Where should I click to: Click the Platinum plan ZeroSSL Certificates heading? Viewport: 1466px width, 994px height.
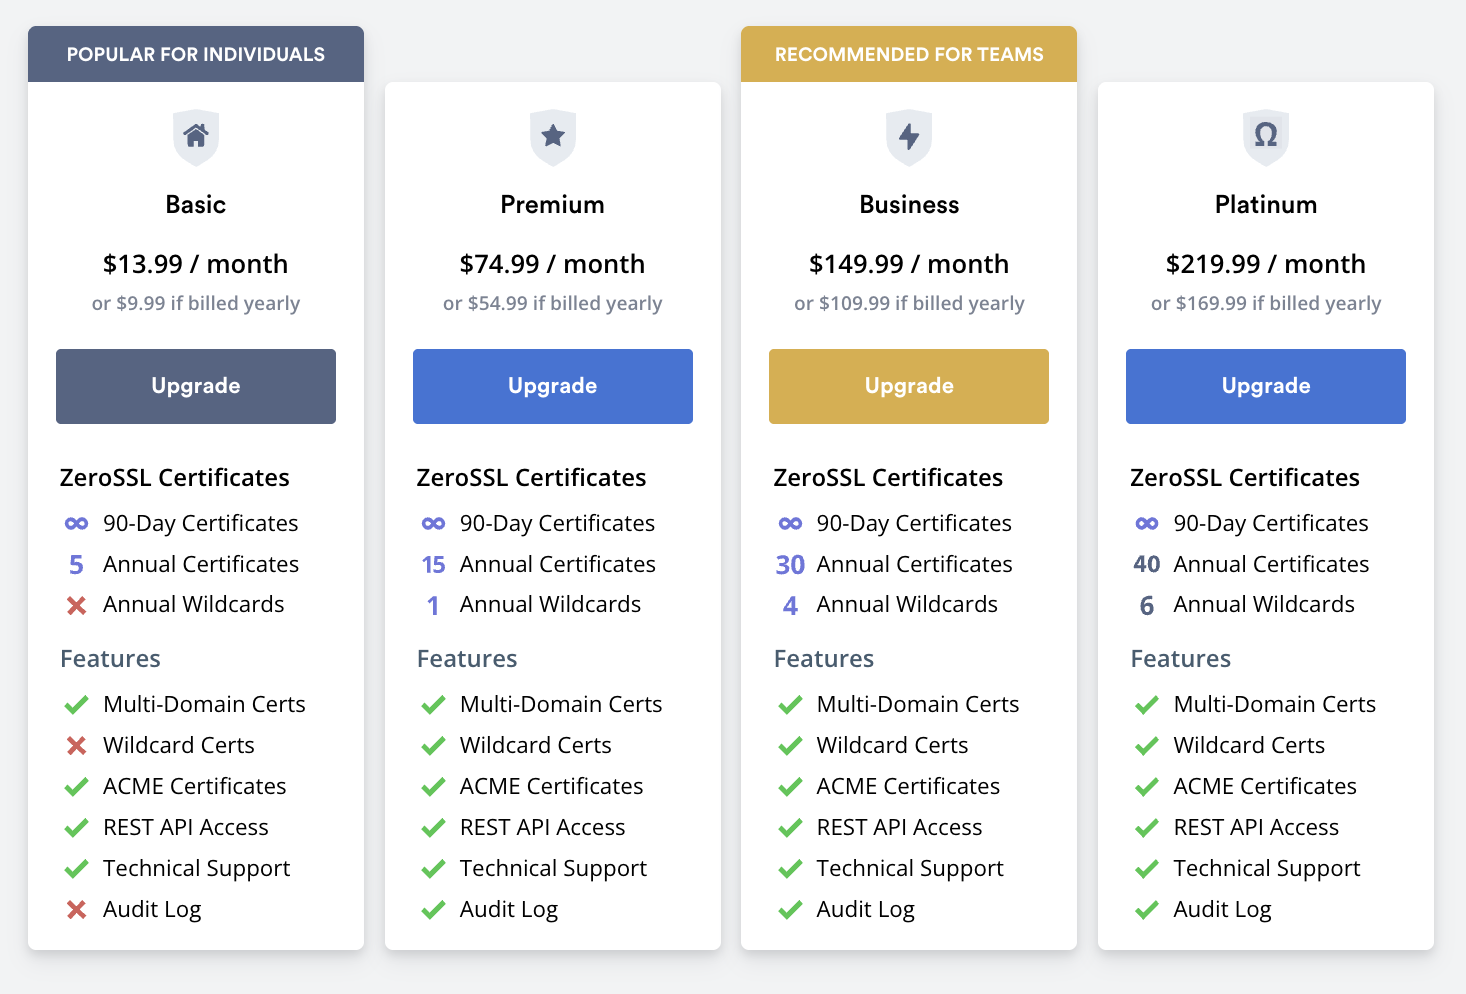point(1245,478)
